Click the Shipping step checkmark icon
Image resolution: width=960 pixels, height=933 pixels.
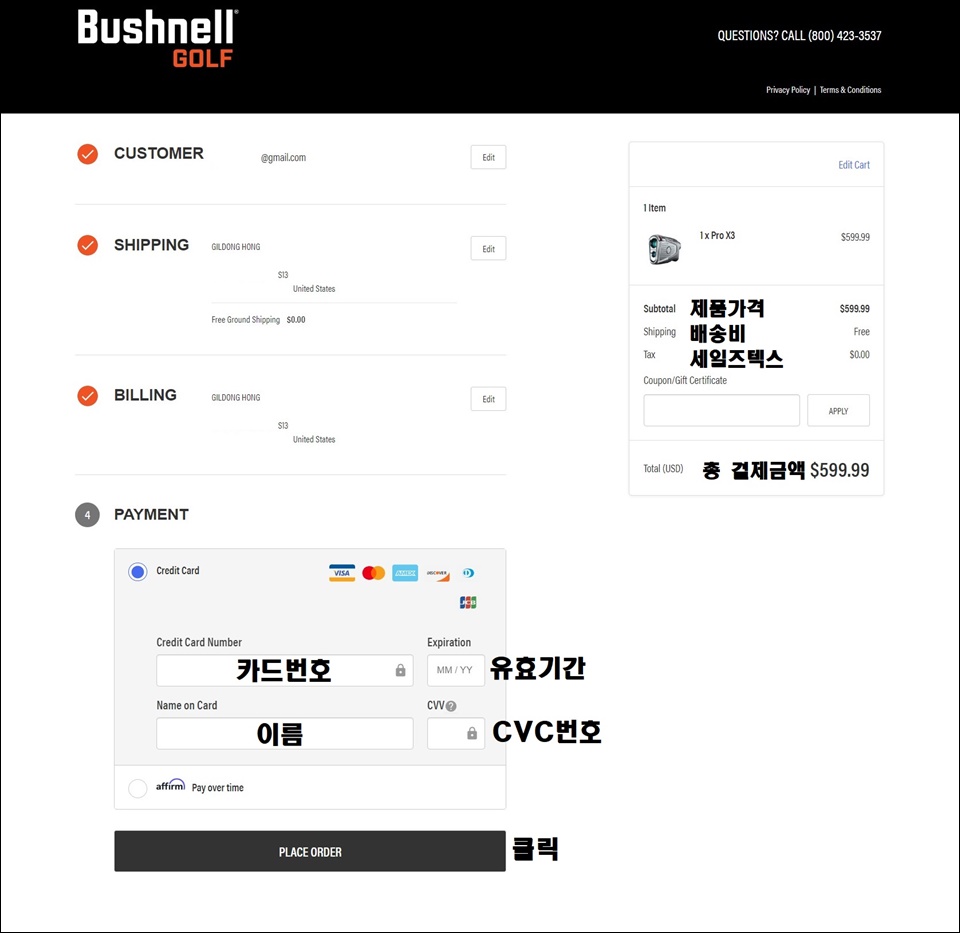pyautogui.click(x=88, y=245)
